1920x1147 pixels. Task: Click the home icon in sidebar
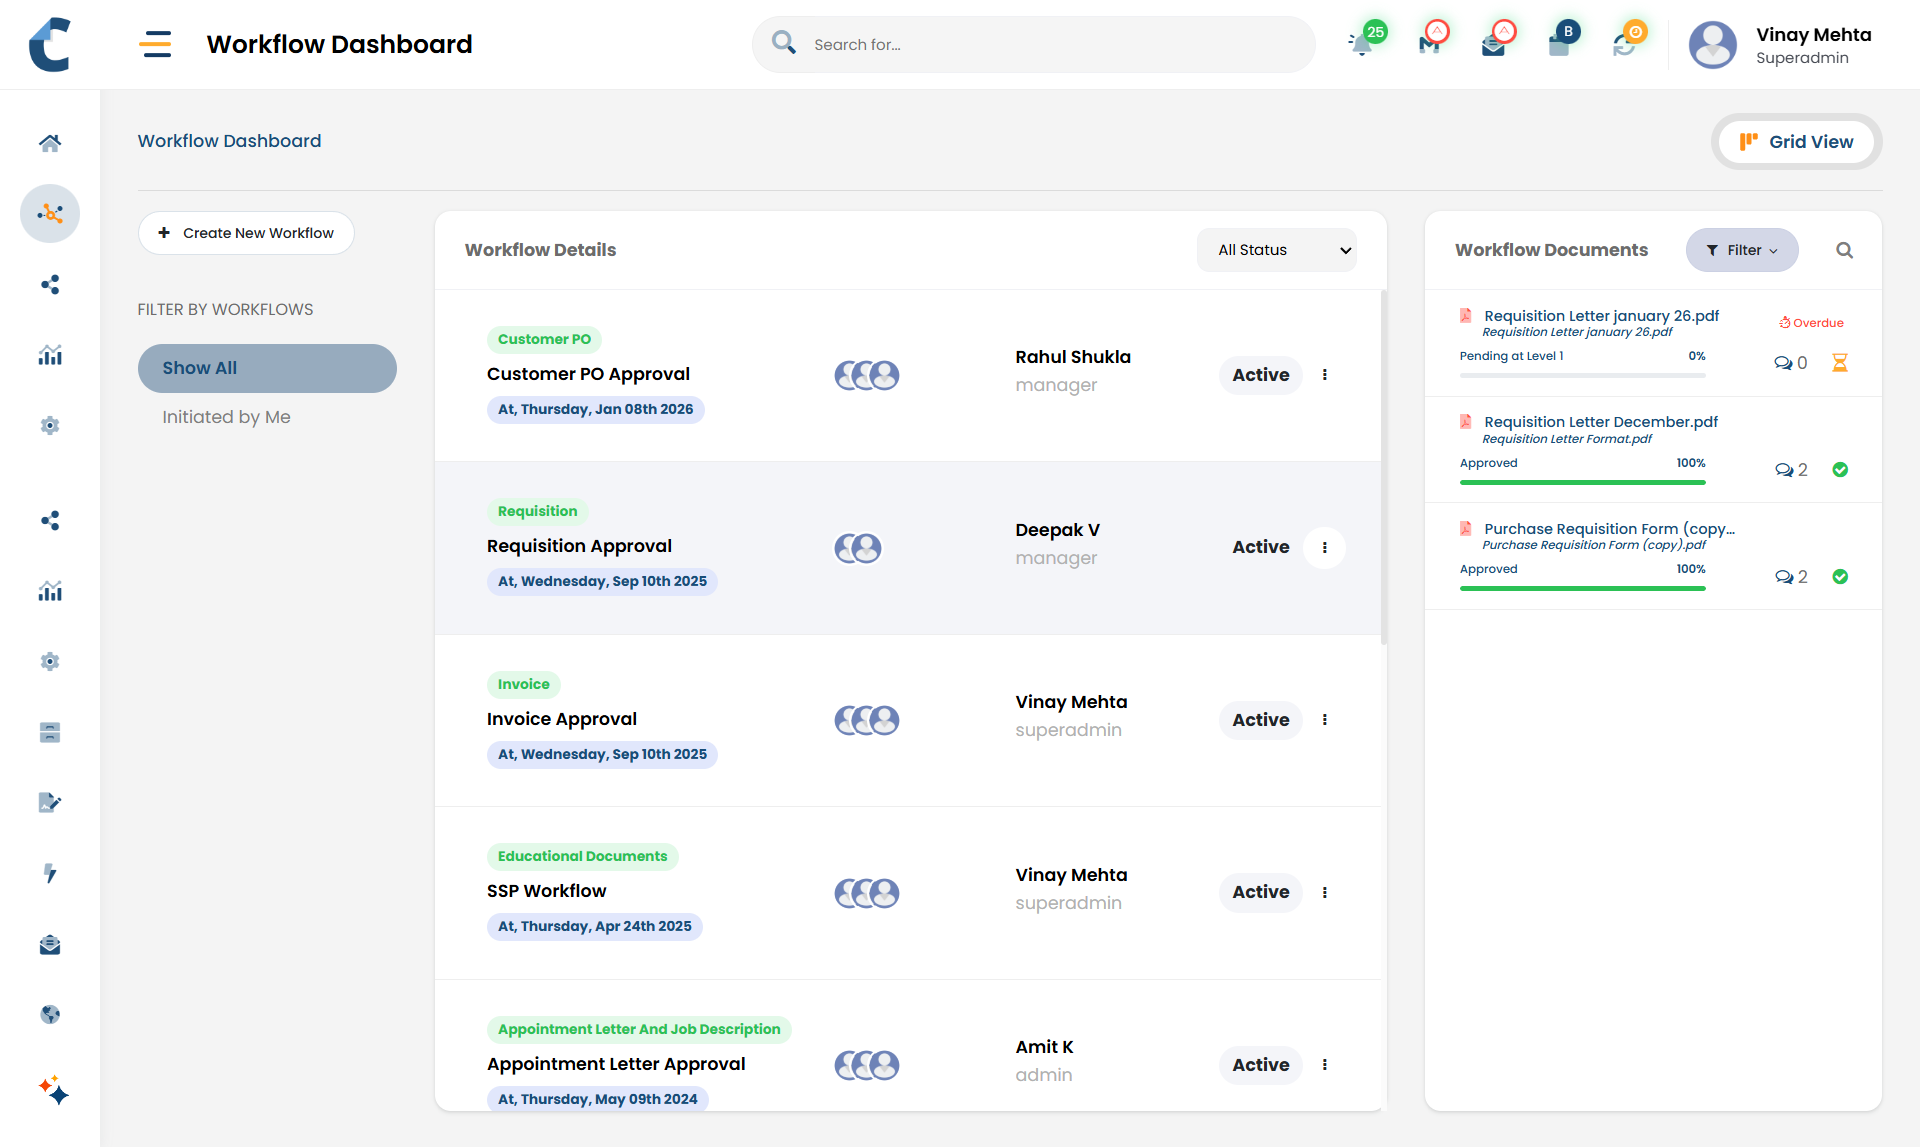(50, 143)
